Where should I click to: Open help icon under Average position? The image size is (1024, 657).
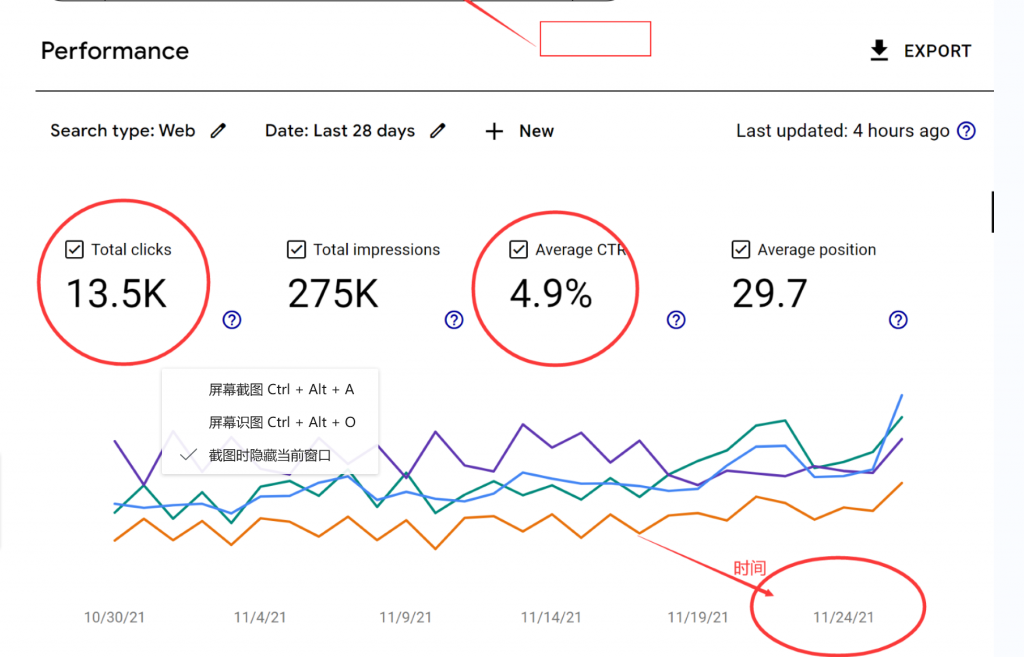click(x=898, y=320)
